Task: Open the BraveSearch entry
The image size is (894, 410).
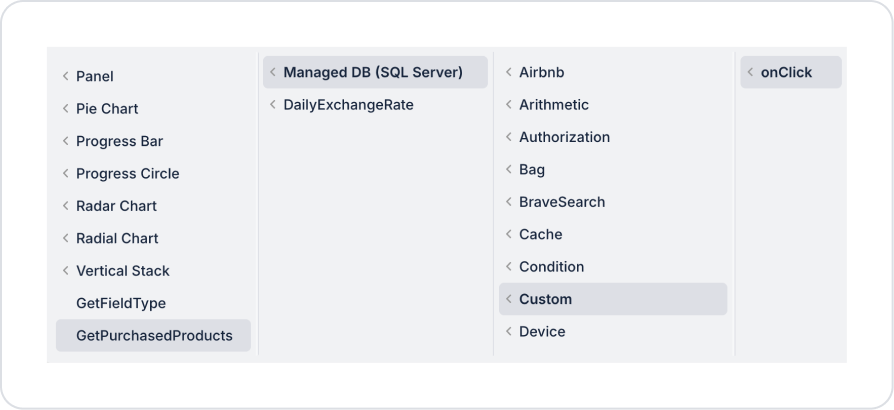Action: pos(561,202)
